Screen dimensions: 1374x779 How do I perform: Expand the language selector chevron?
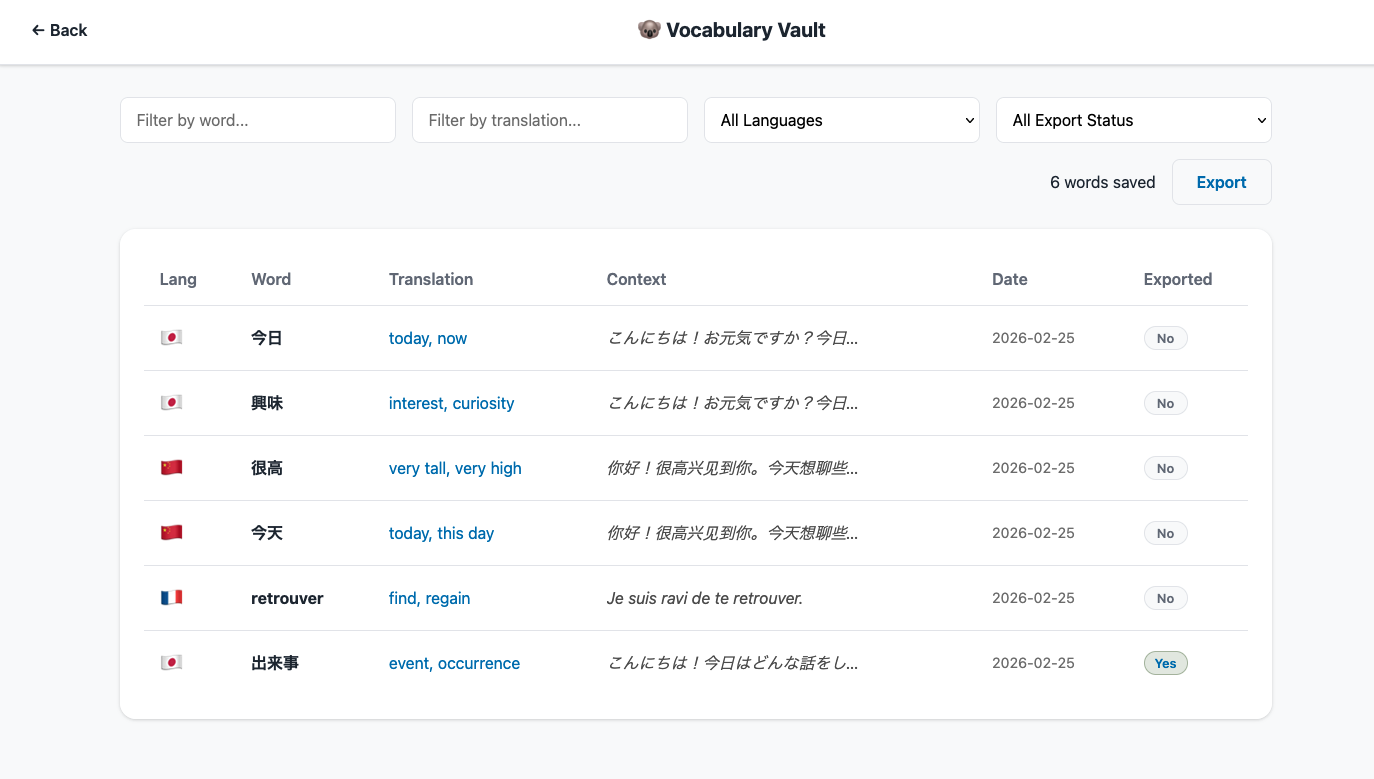coord(966,119)
